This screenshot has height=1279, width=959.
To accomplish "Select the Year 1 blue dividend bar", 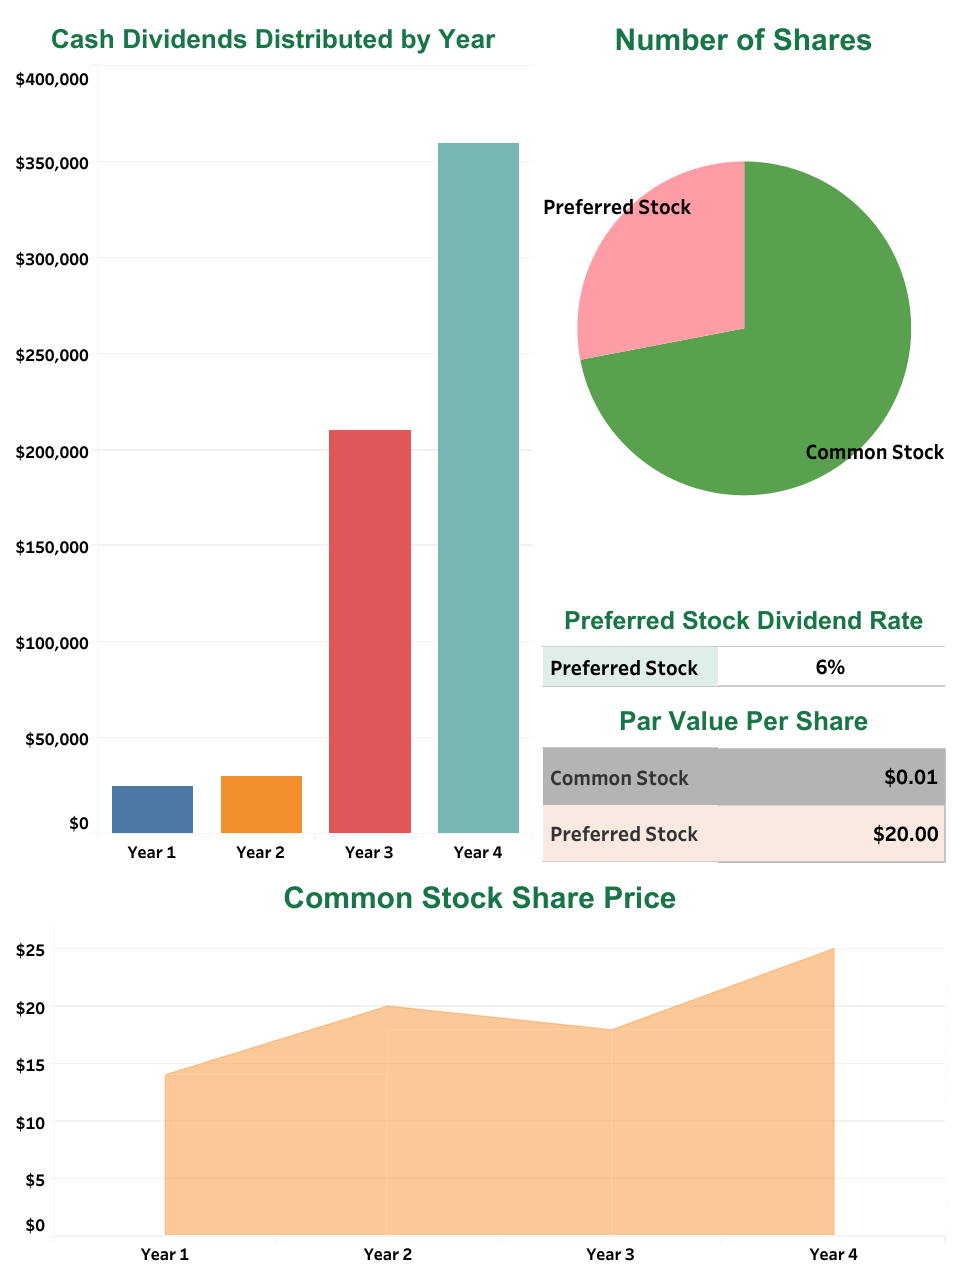I will tap(152, 807).
